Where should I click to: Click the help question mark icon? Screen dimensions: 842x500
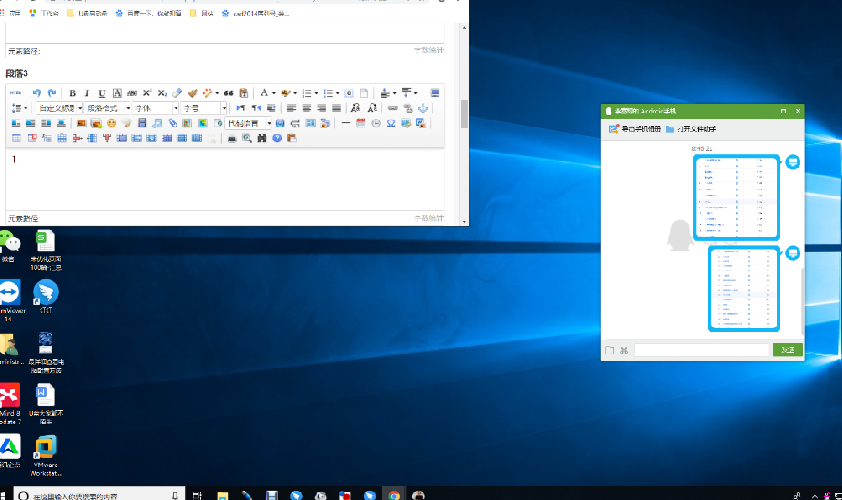pyautogui.click(x=277, y=138)
